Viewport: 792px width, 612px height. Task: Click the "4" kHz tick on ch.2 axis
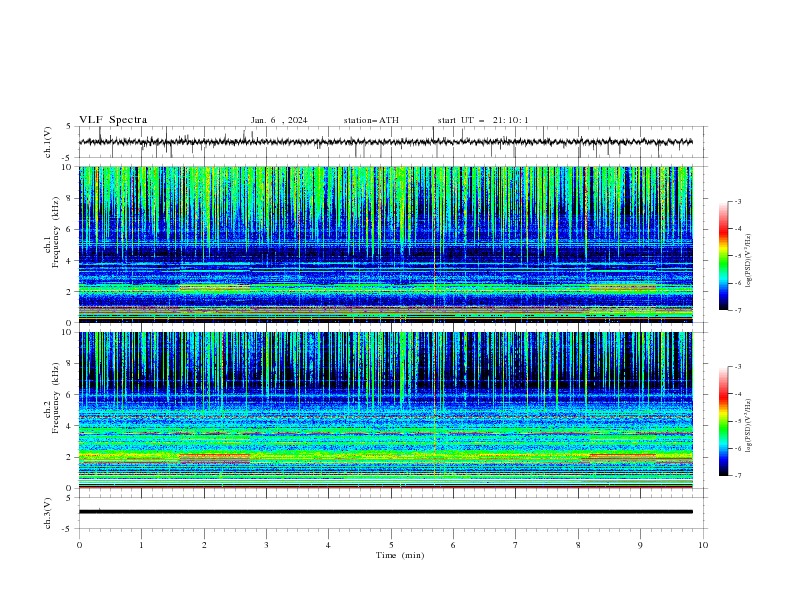(71, 426)
